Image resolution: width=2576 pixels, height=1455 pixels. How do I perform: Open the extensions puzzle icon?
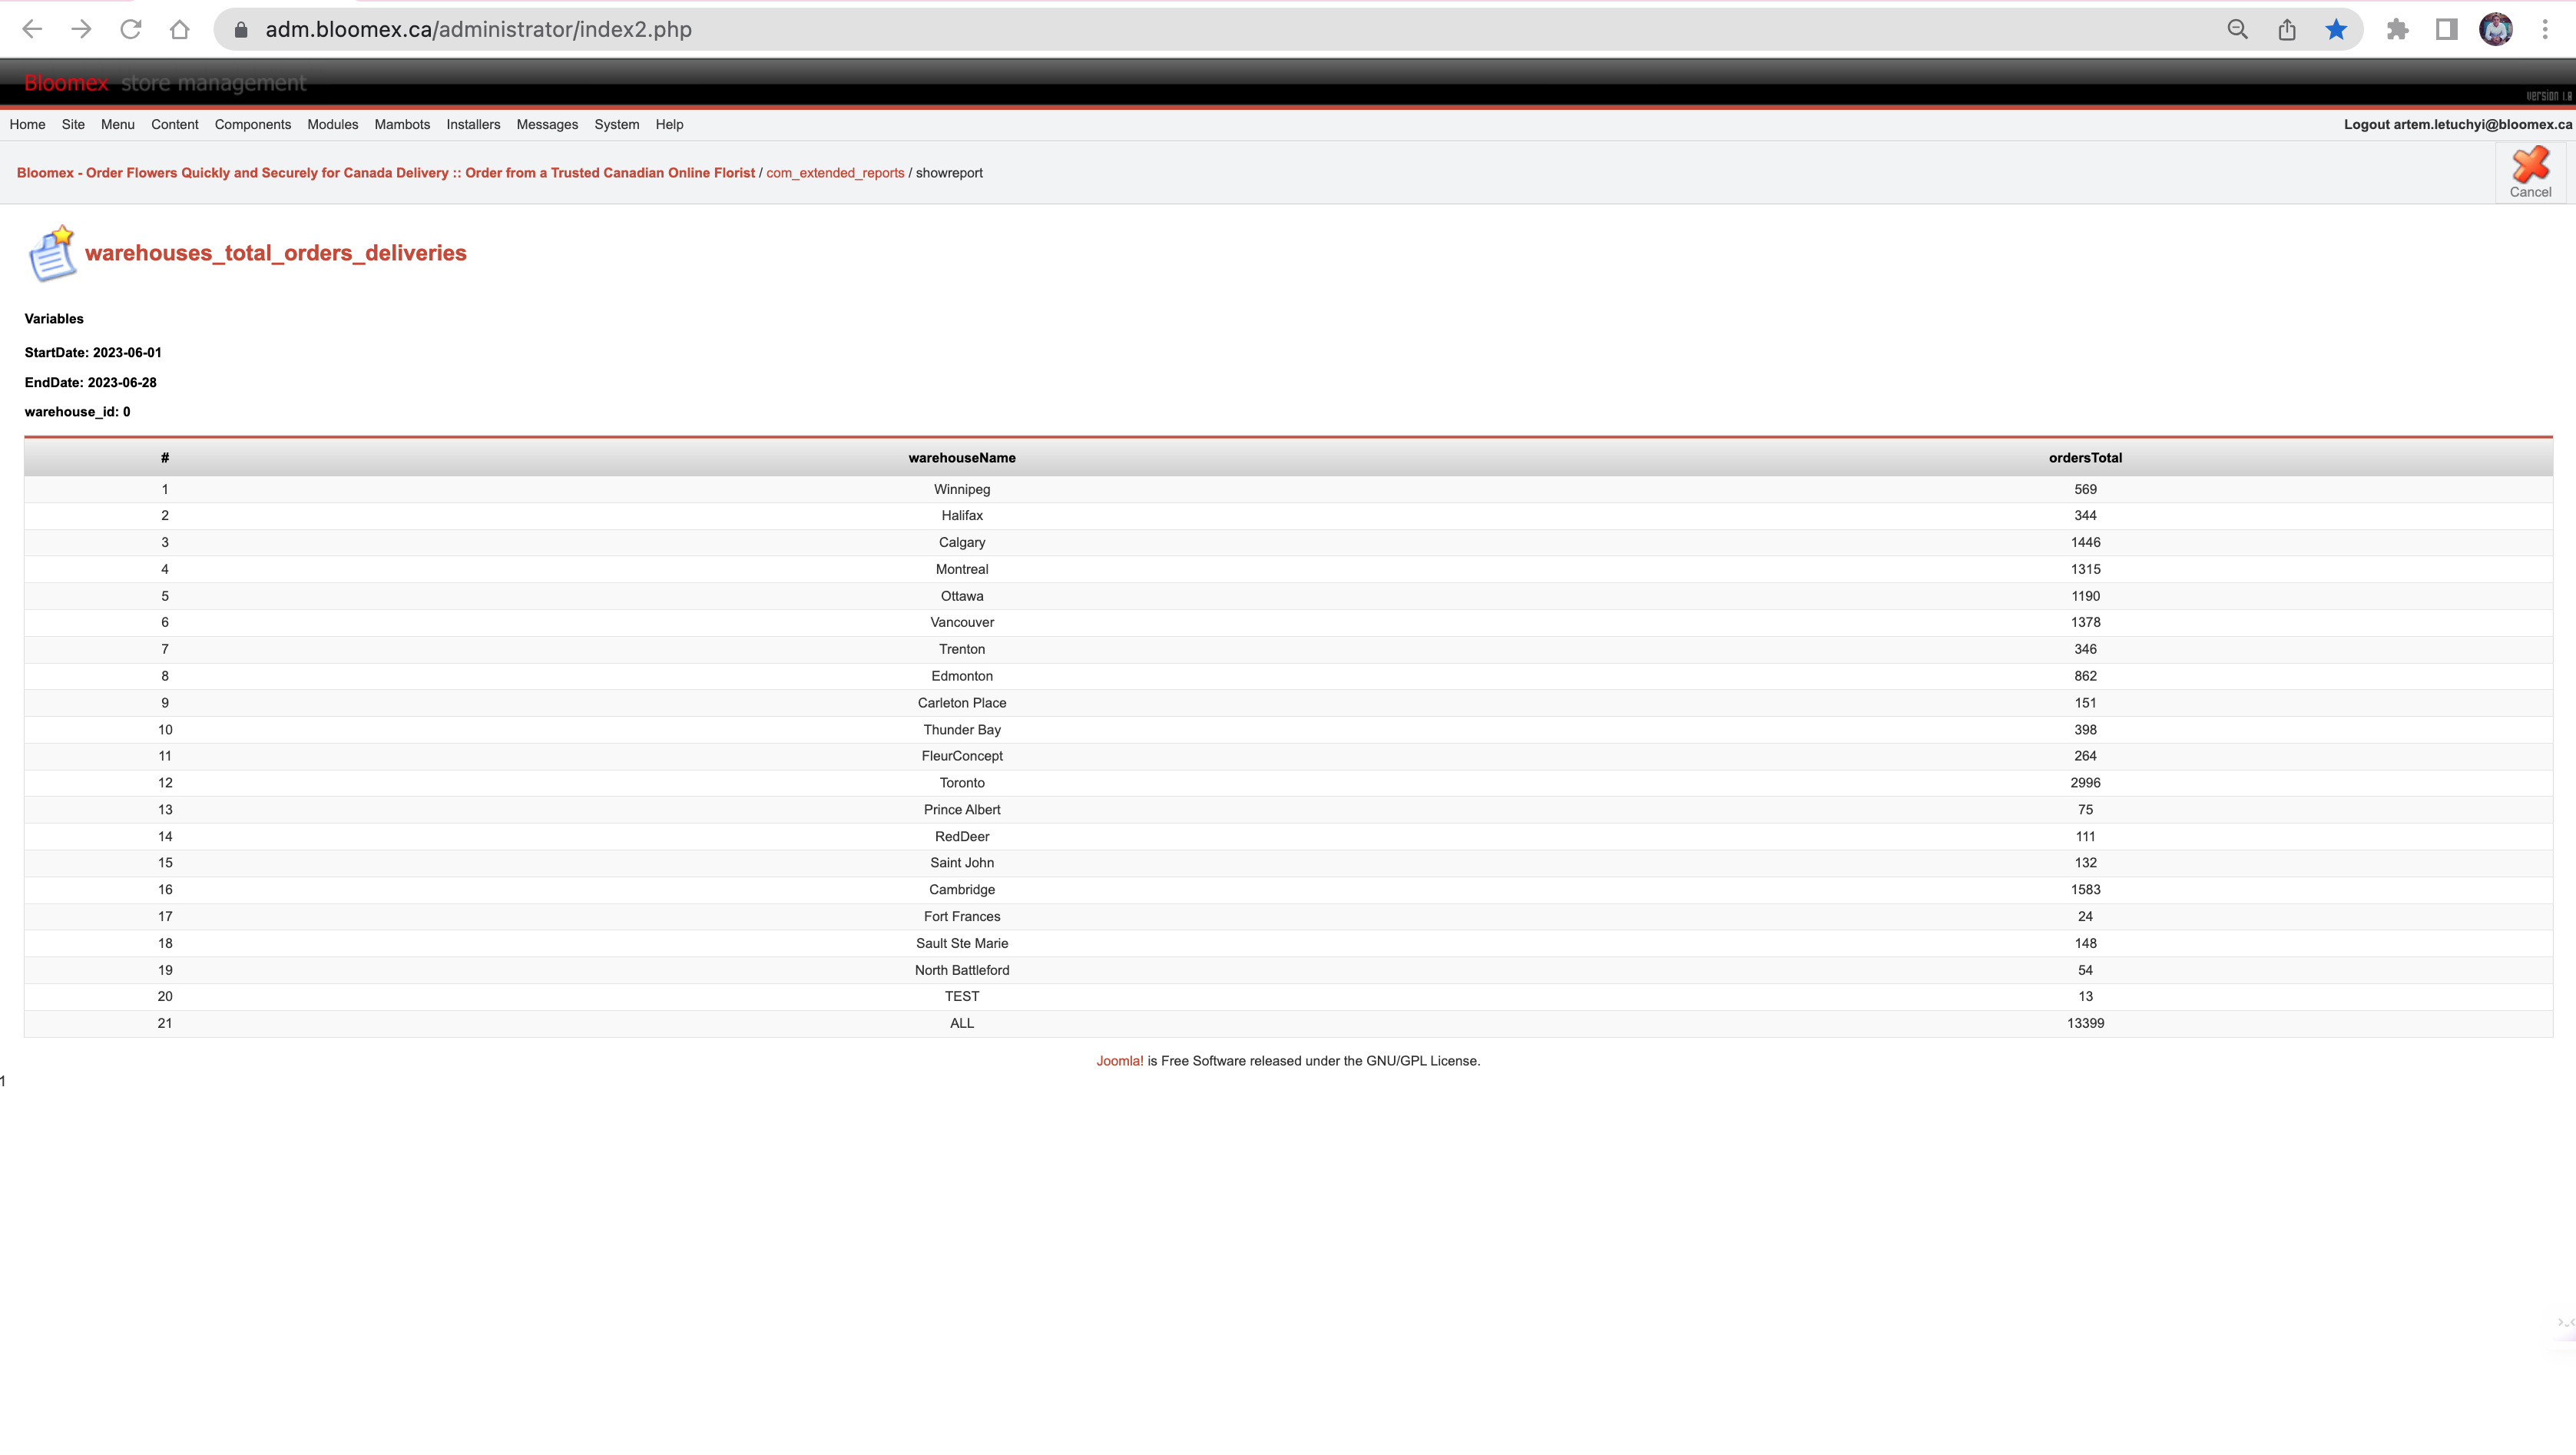click(2397, 30)
